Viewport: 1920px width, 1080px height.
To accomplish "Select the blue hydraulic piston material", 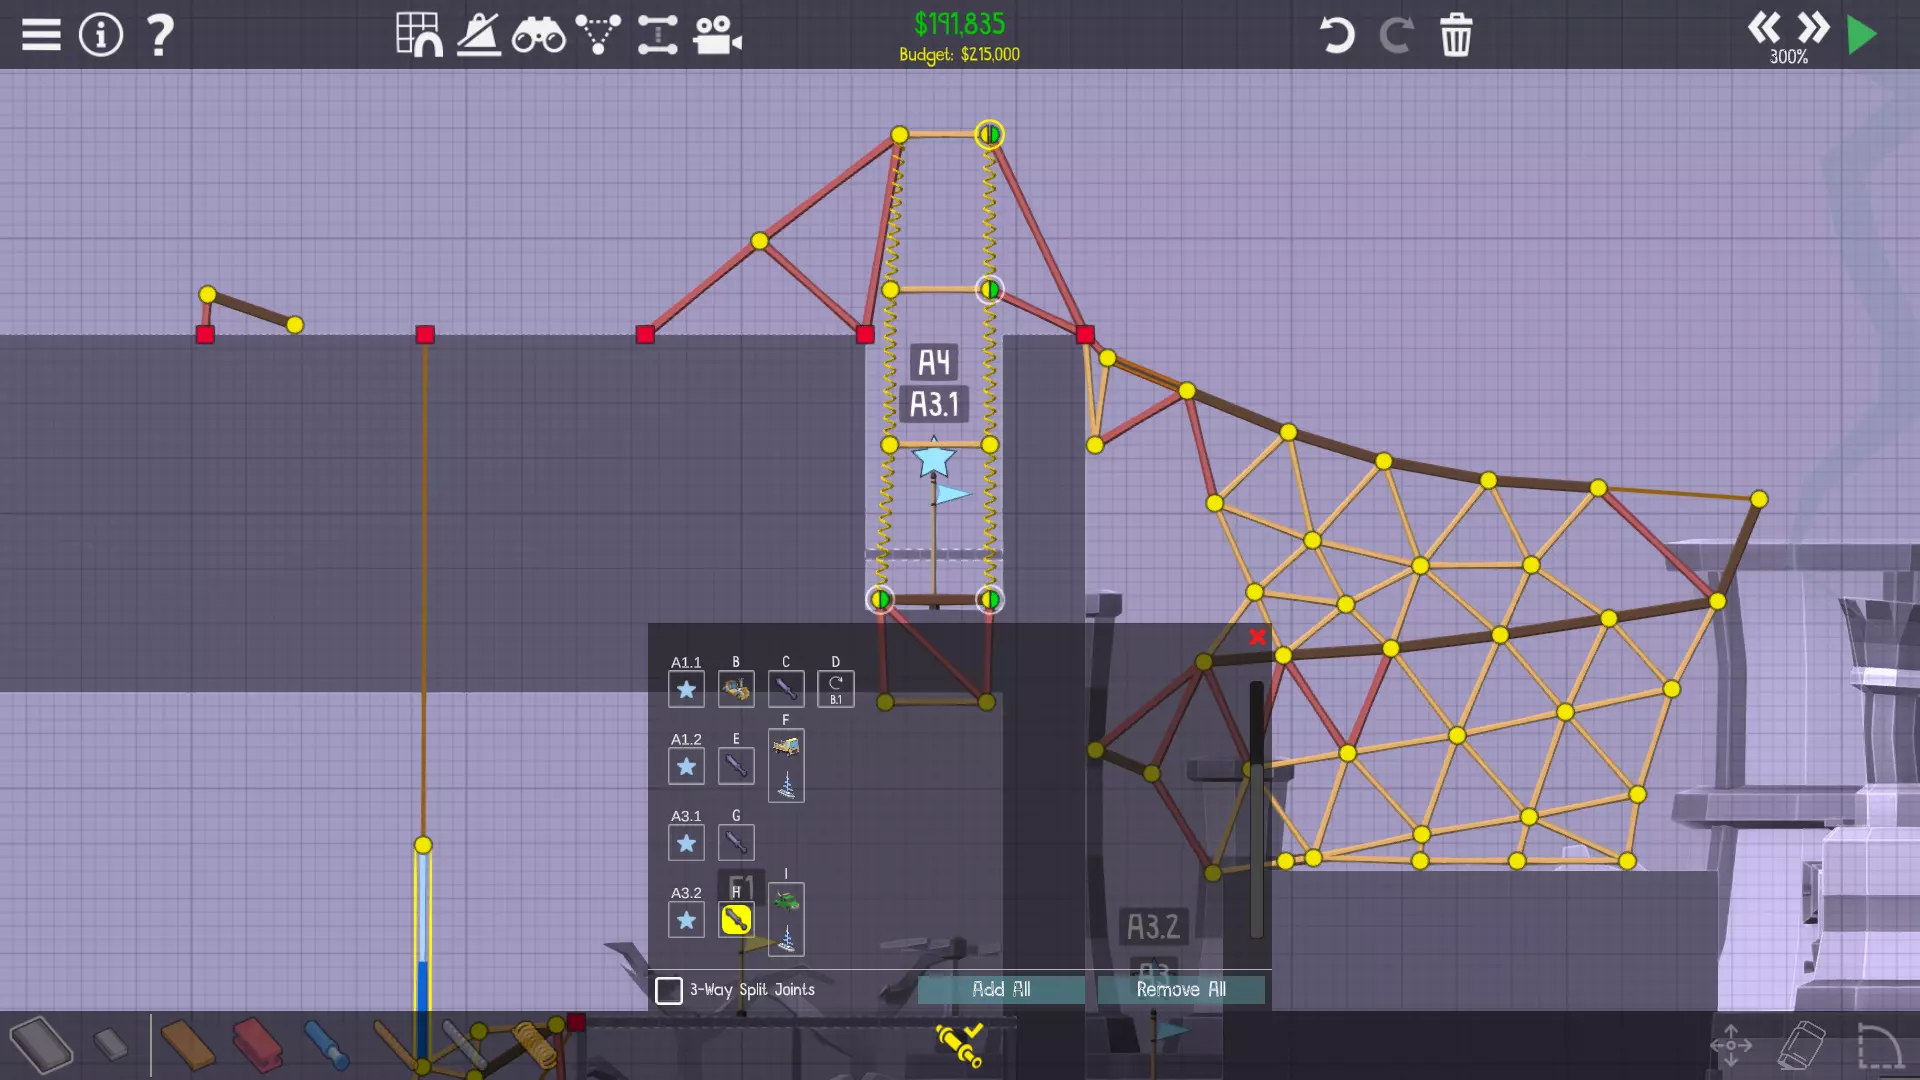I will point(326,1045).
